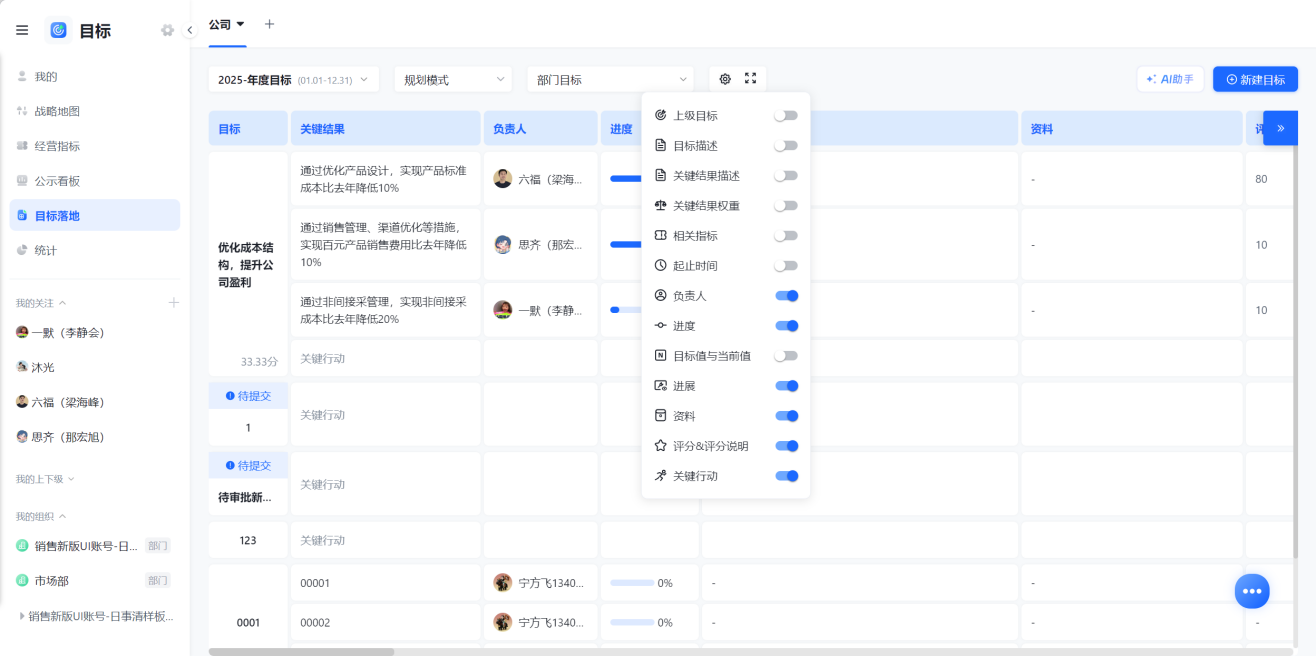Turn on 关键结果描述 switch
The image size is (1316, 656).
pyautogui.click(x=786, y=176)
